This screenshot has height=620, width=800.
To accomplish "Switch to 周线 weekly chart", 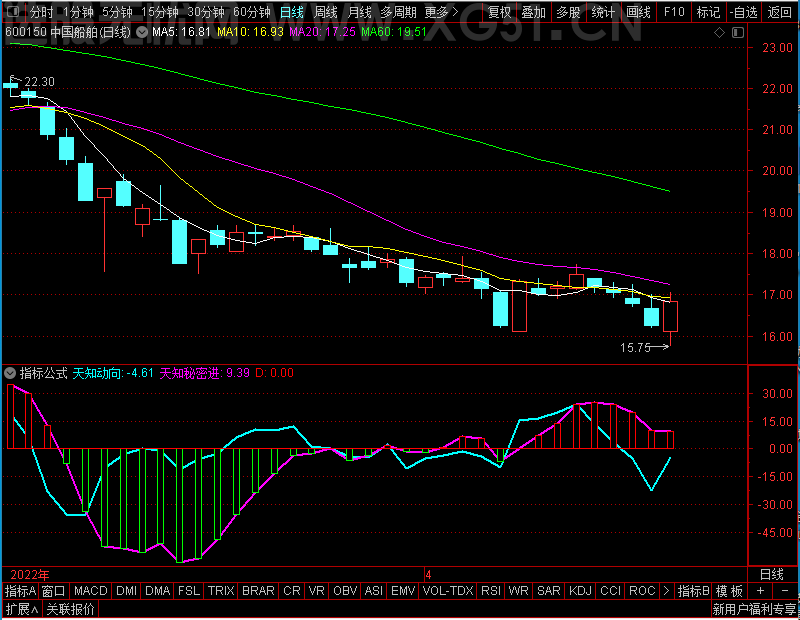I will coord(326,12).
